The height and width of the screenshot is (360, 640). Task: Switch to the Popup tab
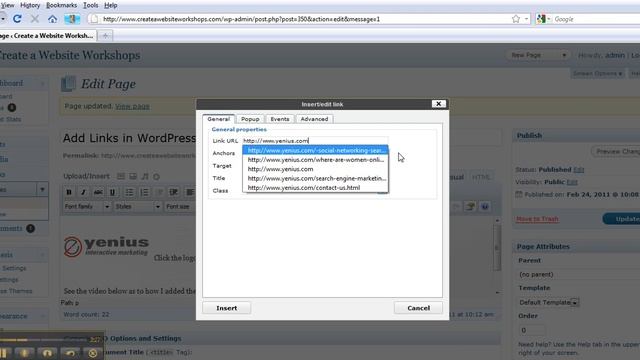click(x=250, y=119)
